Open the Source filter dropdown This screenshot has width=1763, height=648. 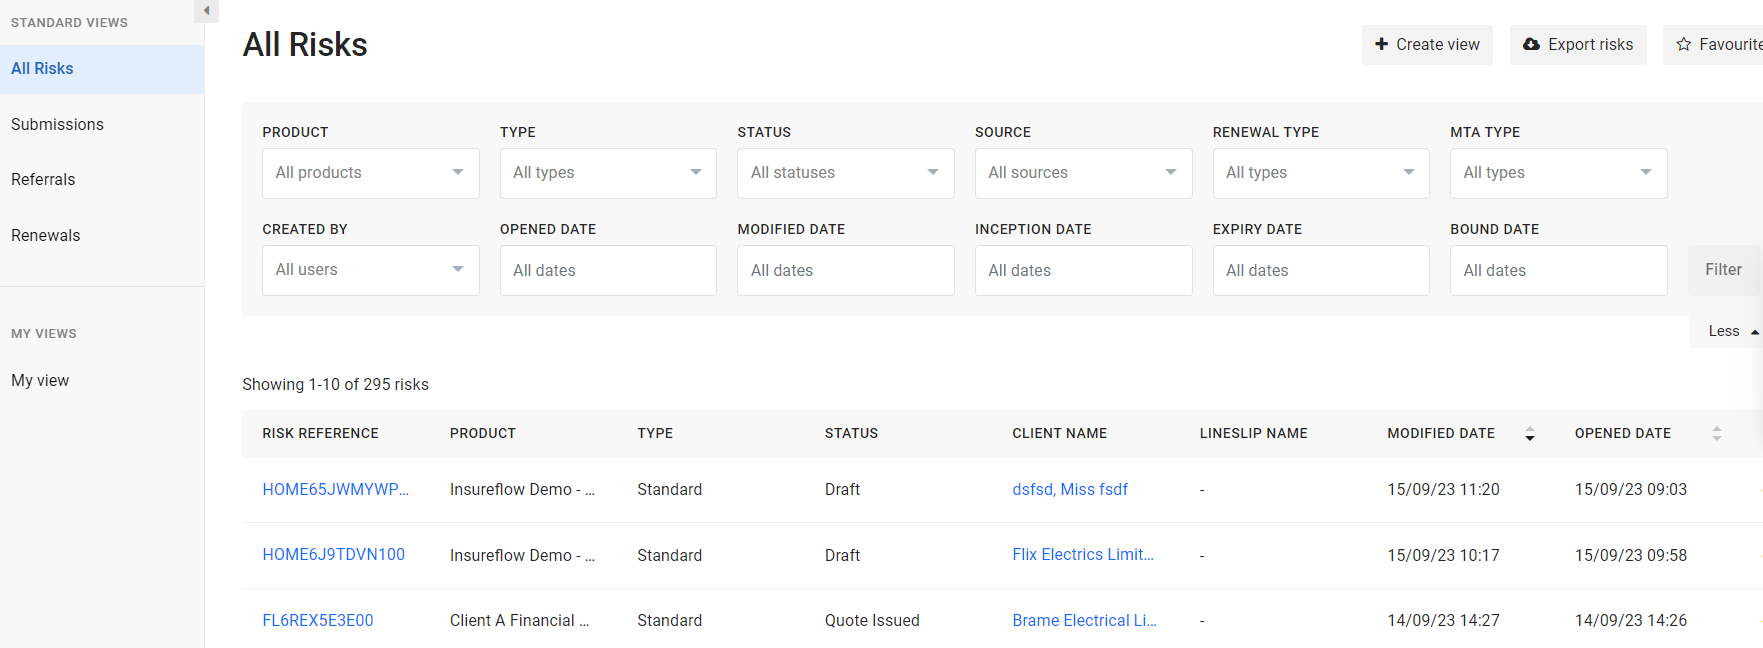tap(1083, 173)
